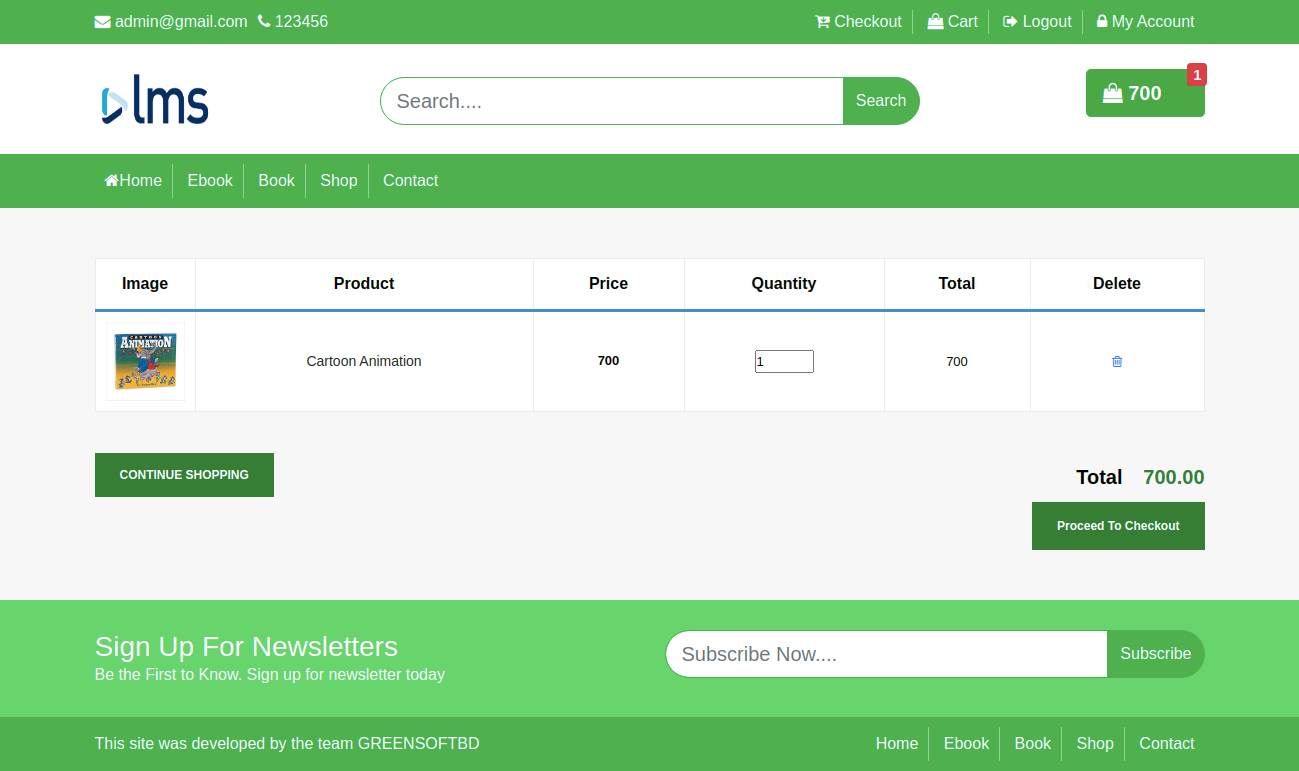This screenshot has height=771, width=1299.
Task: Click the Cartoon Animation product thumbnail
Action: coord(145,360)
